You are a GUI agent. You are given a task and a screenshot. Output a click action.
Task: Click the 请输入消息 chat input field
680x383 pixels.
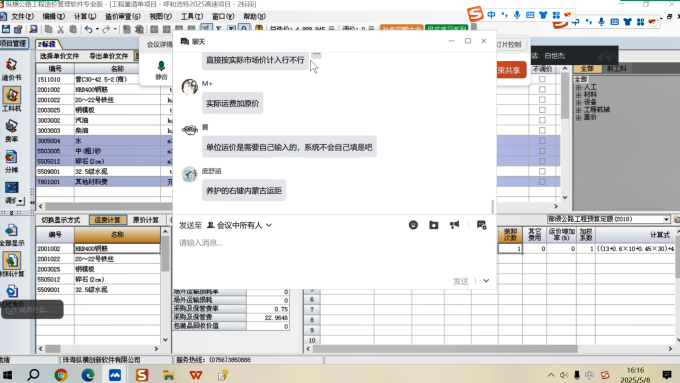click(x=334, y=256)
